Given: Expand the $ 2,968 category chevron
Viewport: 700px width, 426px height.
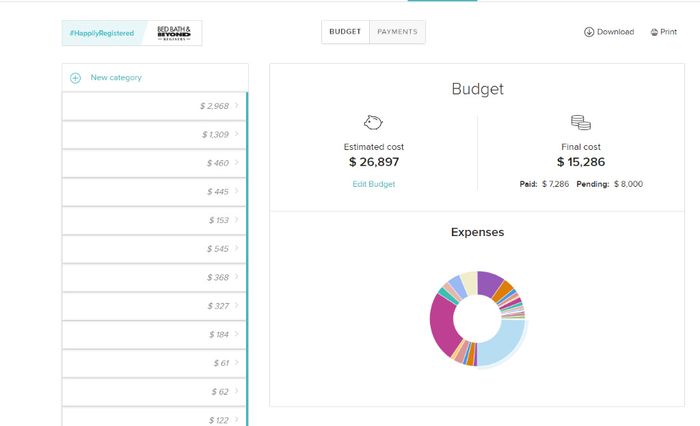Looking at the screenshot, I should [237, 105].
